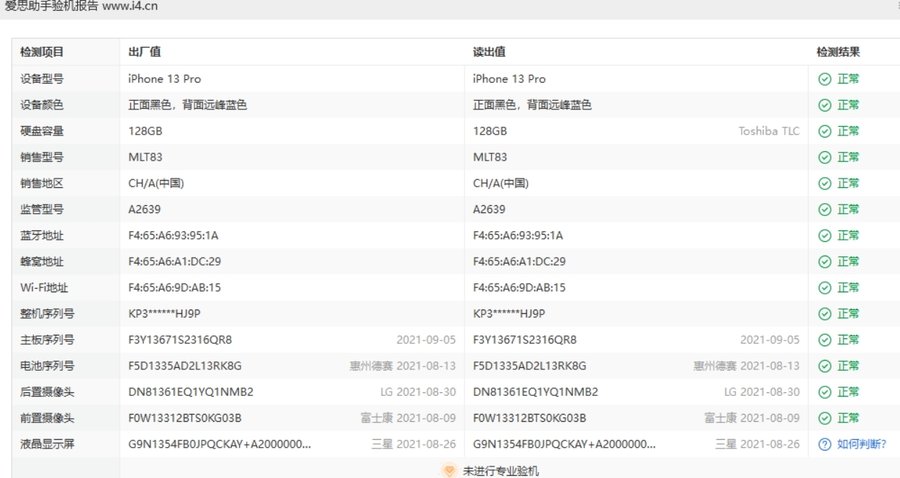
Task: Click factory value MLT83
Action: coord(145,157)
